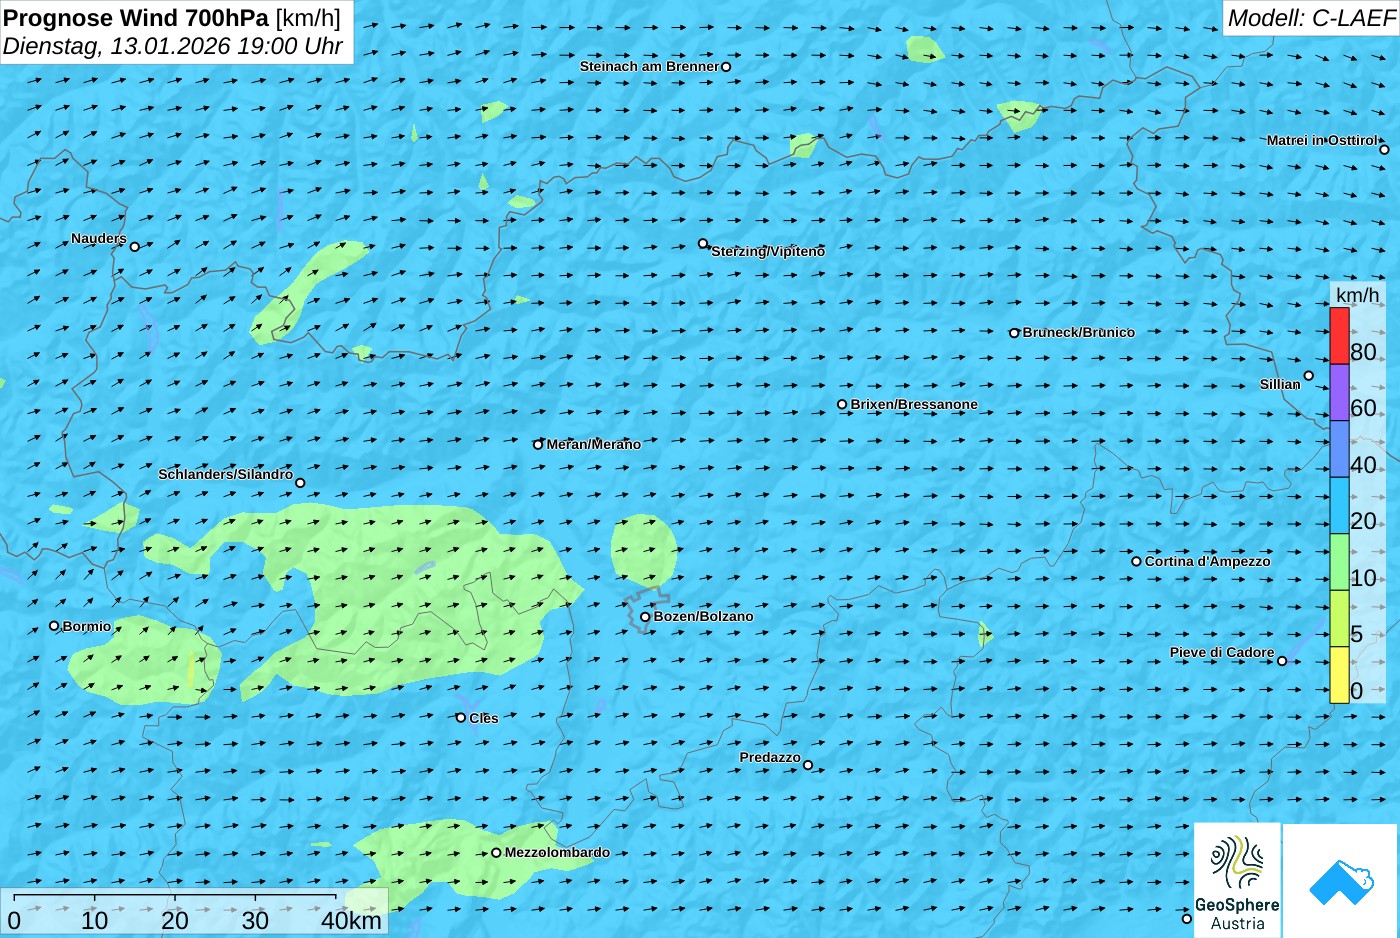Click the Meran/Merano city marker
1400x938 pixels.
tap(538, 444)
